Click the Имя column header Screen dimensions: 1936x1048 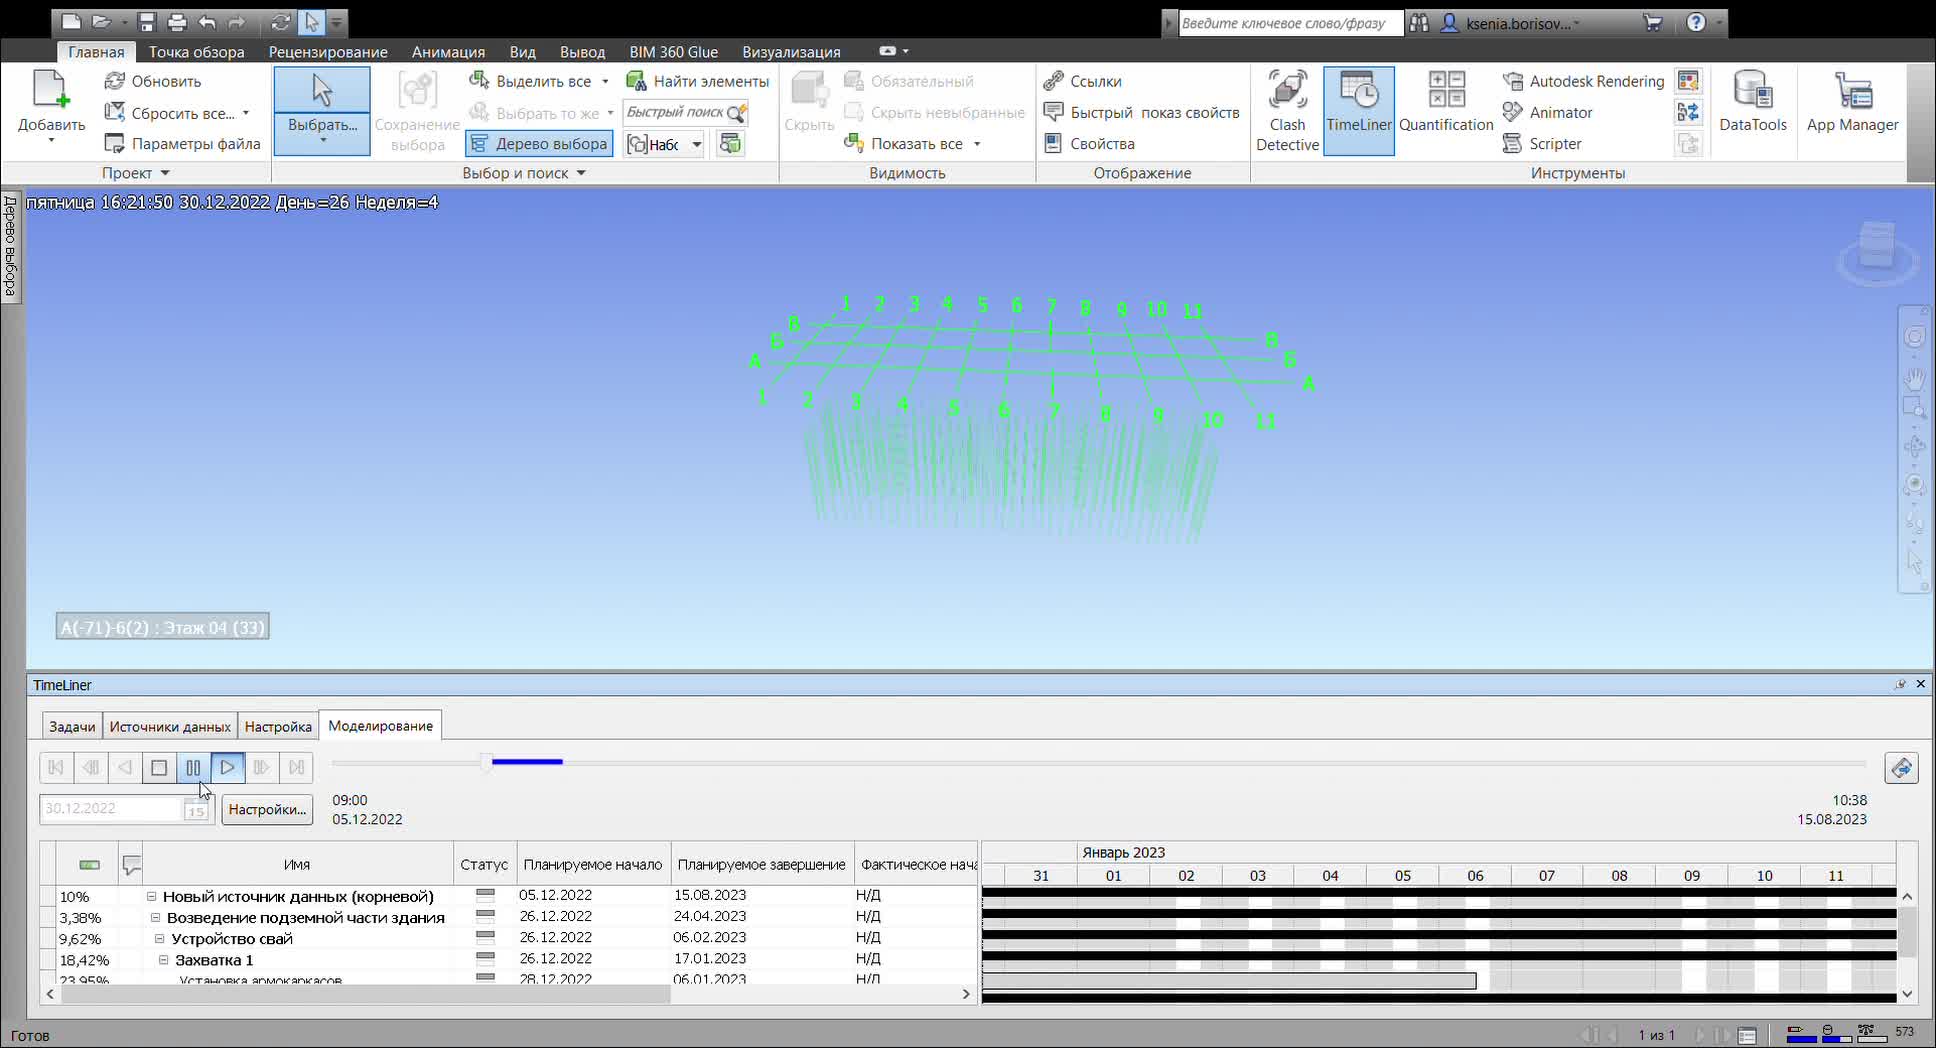[x=297, y=864]
